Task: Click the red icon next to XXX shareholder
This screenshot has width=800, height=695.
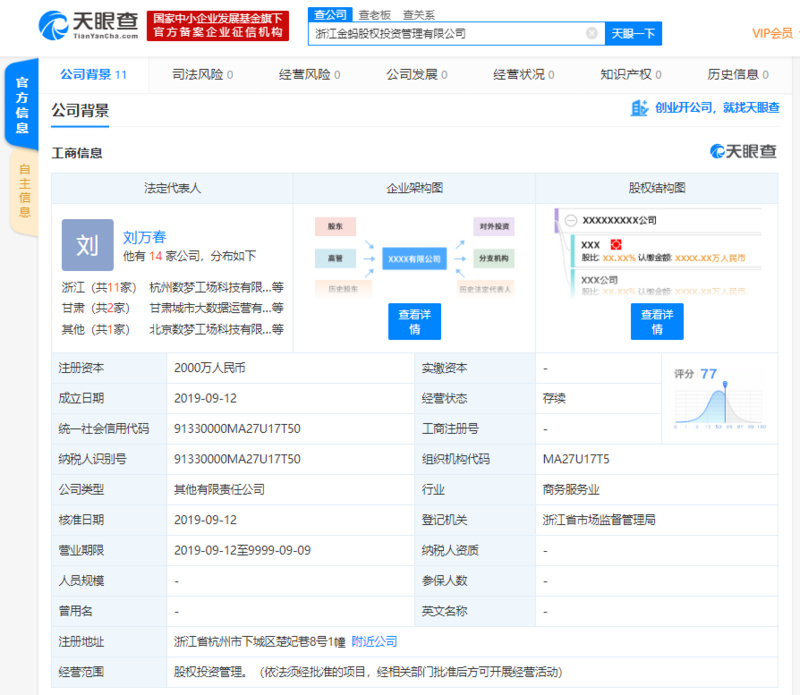Action: (x=616, y=245)
